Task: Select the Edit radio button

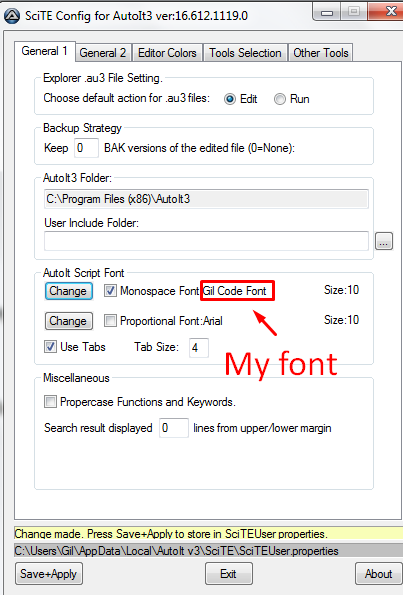Action: pyautogui.click(x=230, y=99)
